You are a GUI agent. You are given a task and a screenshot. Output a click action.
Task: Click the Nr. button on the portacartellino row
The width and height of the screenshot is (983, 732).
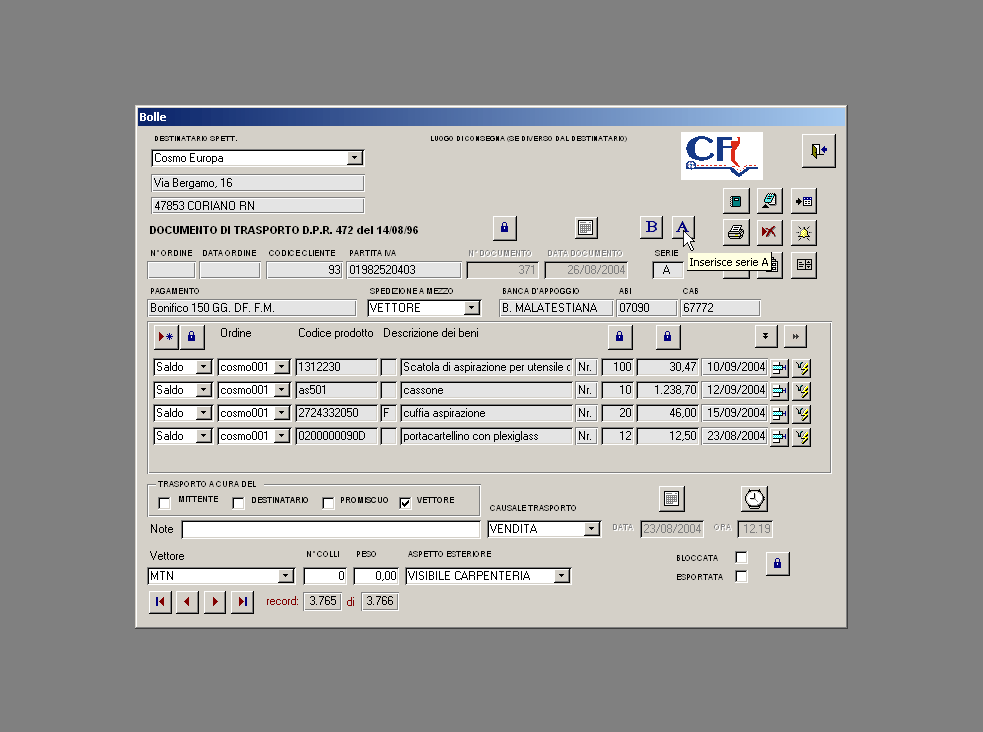click(585, 436)
